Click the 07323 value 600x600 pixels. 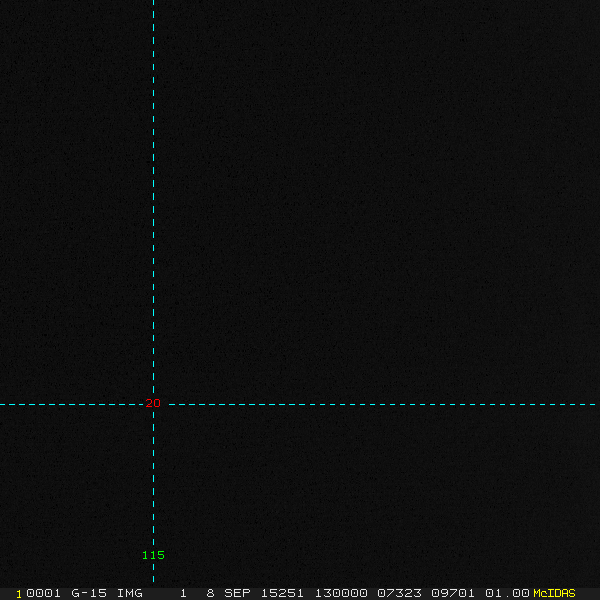click(x=399, y=593)
